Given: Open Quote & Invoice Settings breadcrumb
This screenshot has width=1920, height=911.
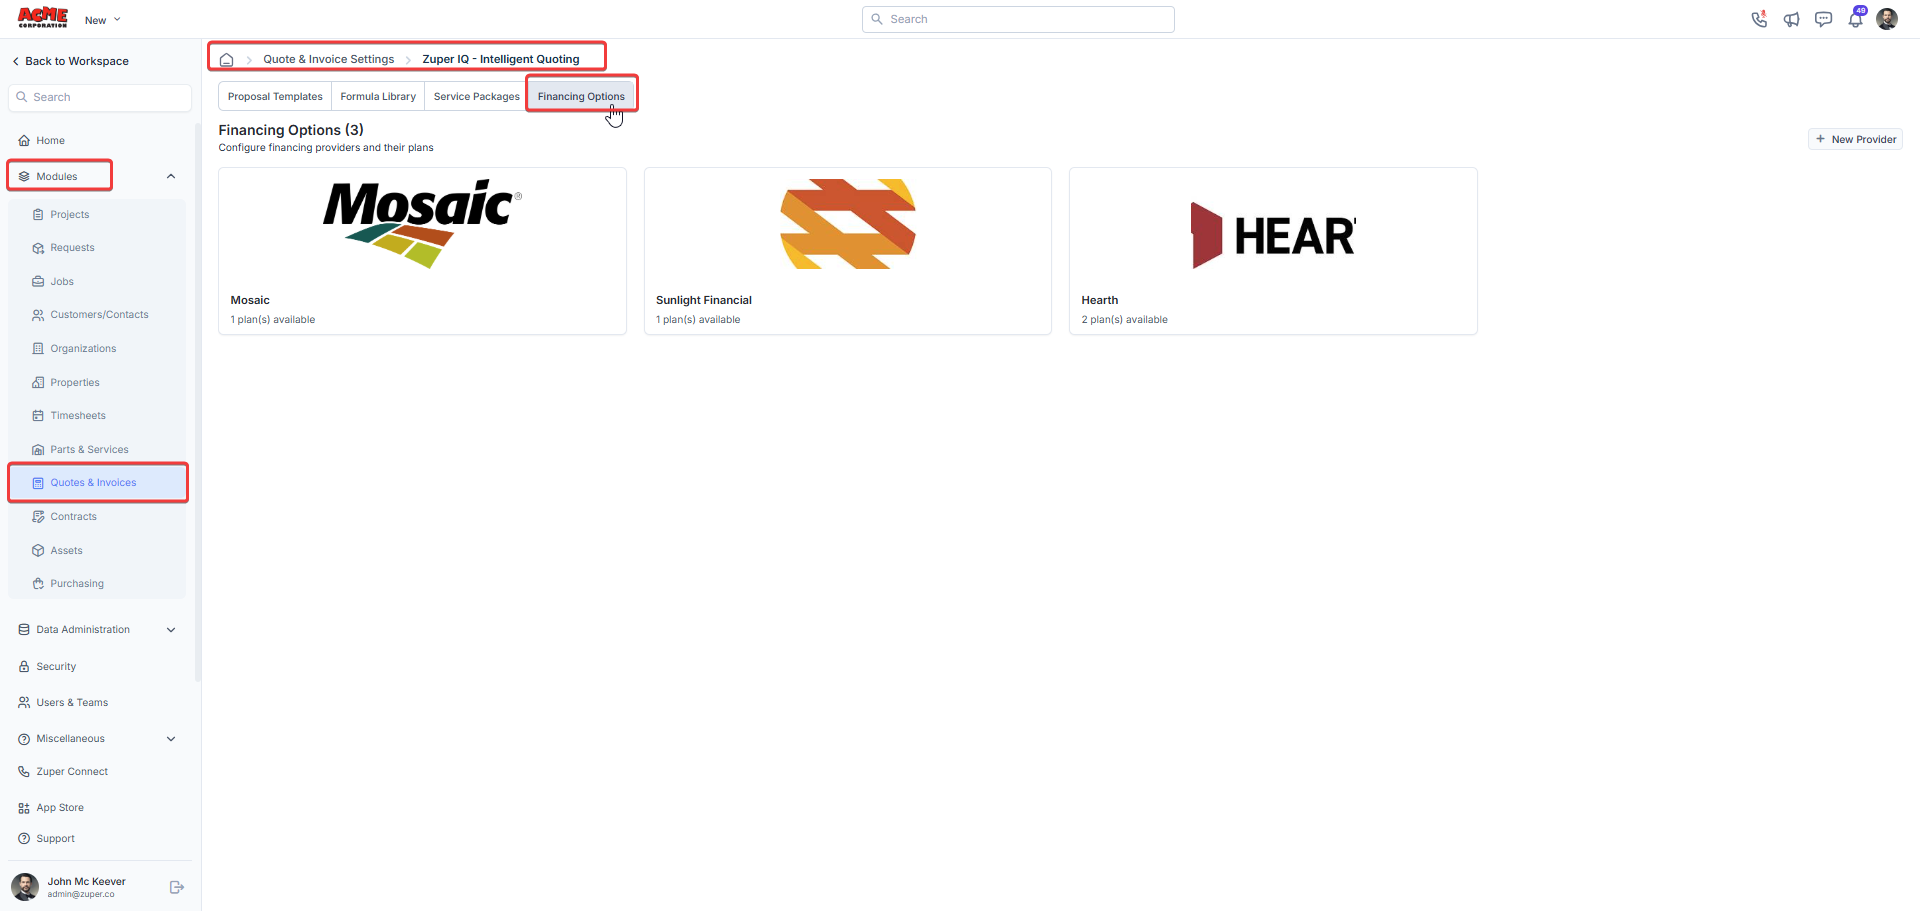Looking at the screenshot, I should coord(329,60).
